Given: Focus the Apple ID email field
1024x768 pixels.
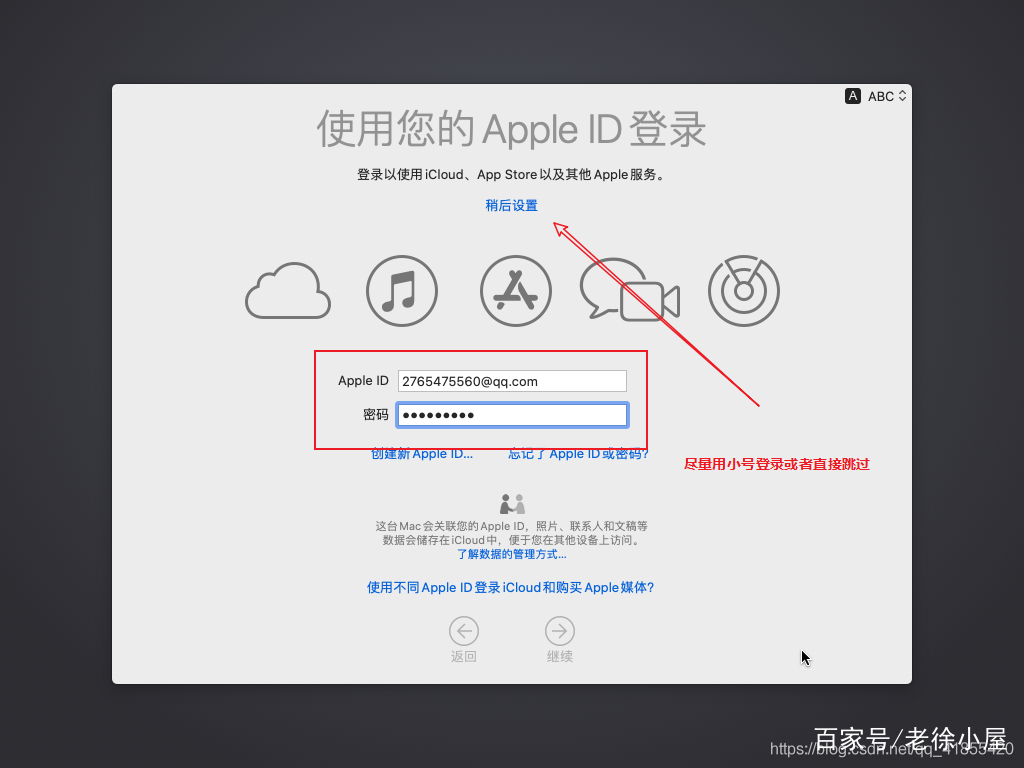Looking at the screenshot, I should click(512, 381).
